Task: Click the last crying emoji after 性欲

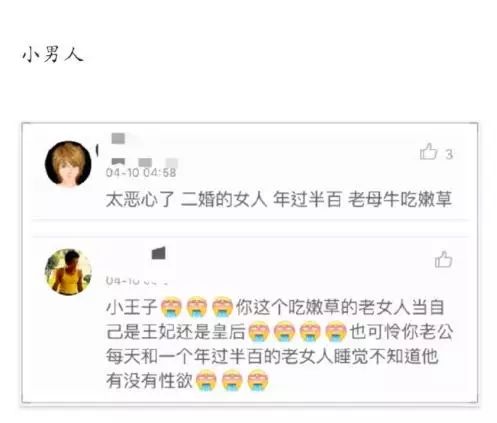Action: (258, 380)
